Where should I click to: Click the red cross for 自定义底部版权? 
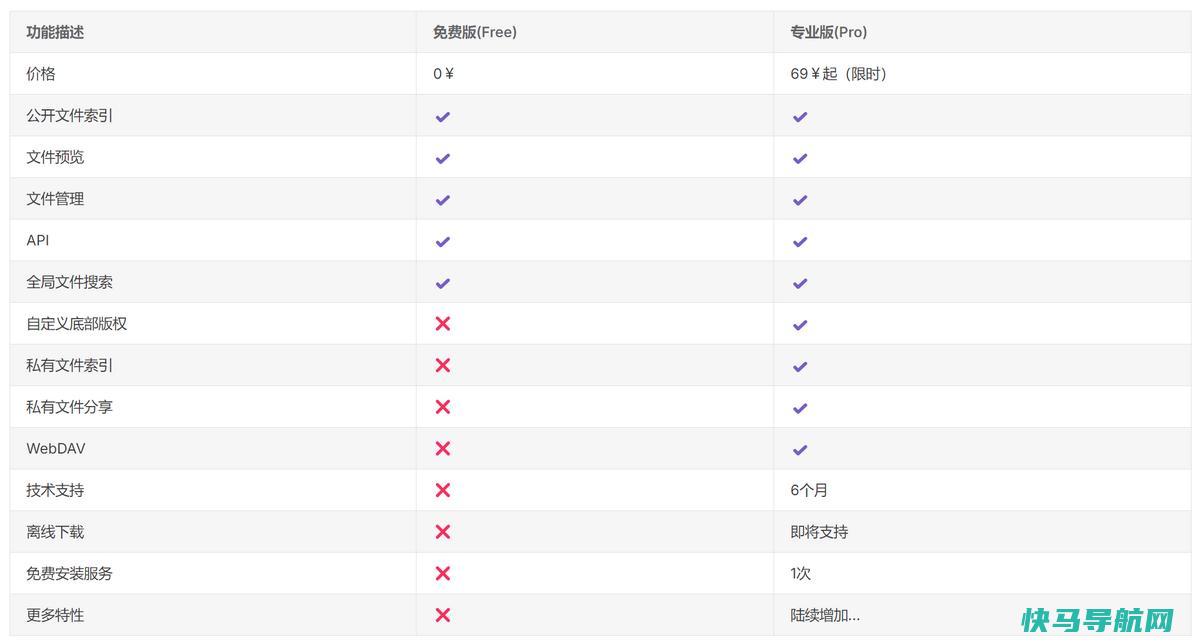click(x=443, y=324)
